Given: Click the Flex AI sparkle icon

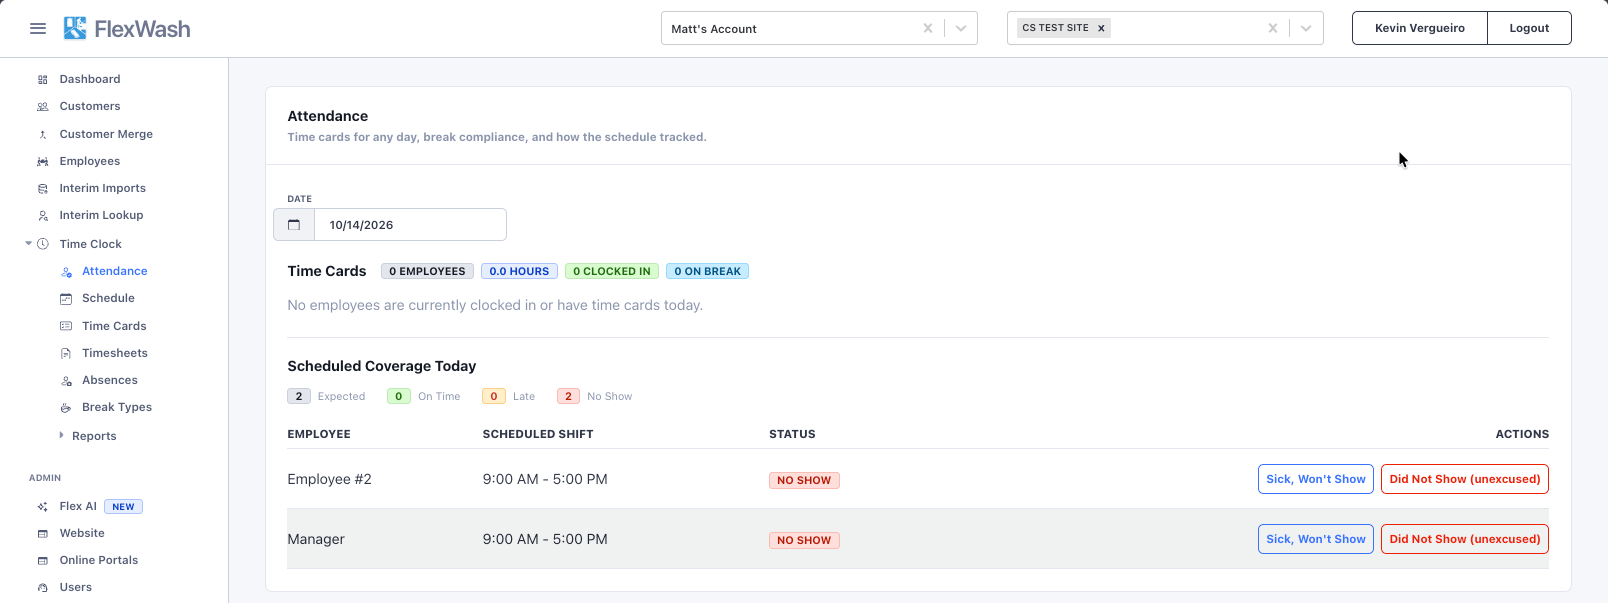Looking at the screenshot, I should tap(42, 507).
